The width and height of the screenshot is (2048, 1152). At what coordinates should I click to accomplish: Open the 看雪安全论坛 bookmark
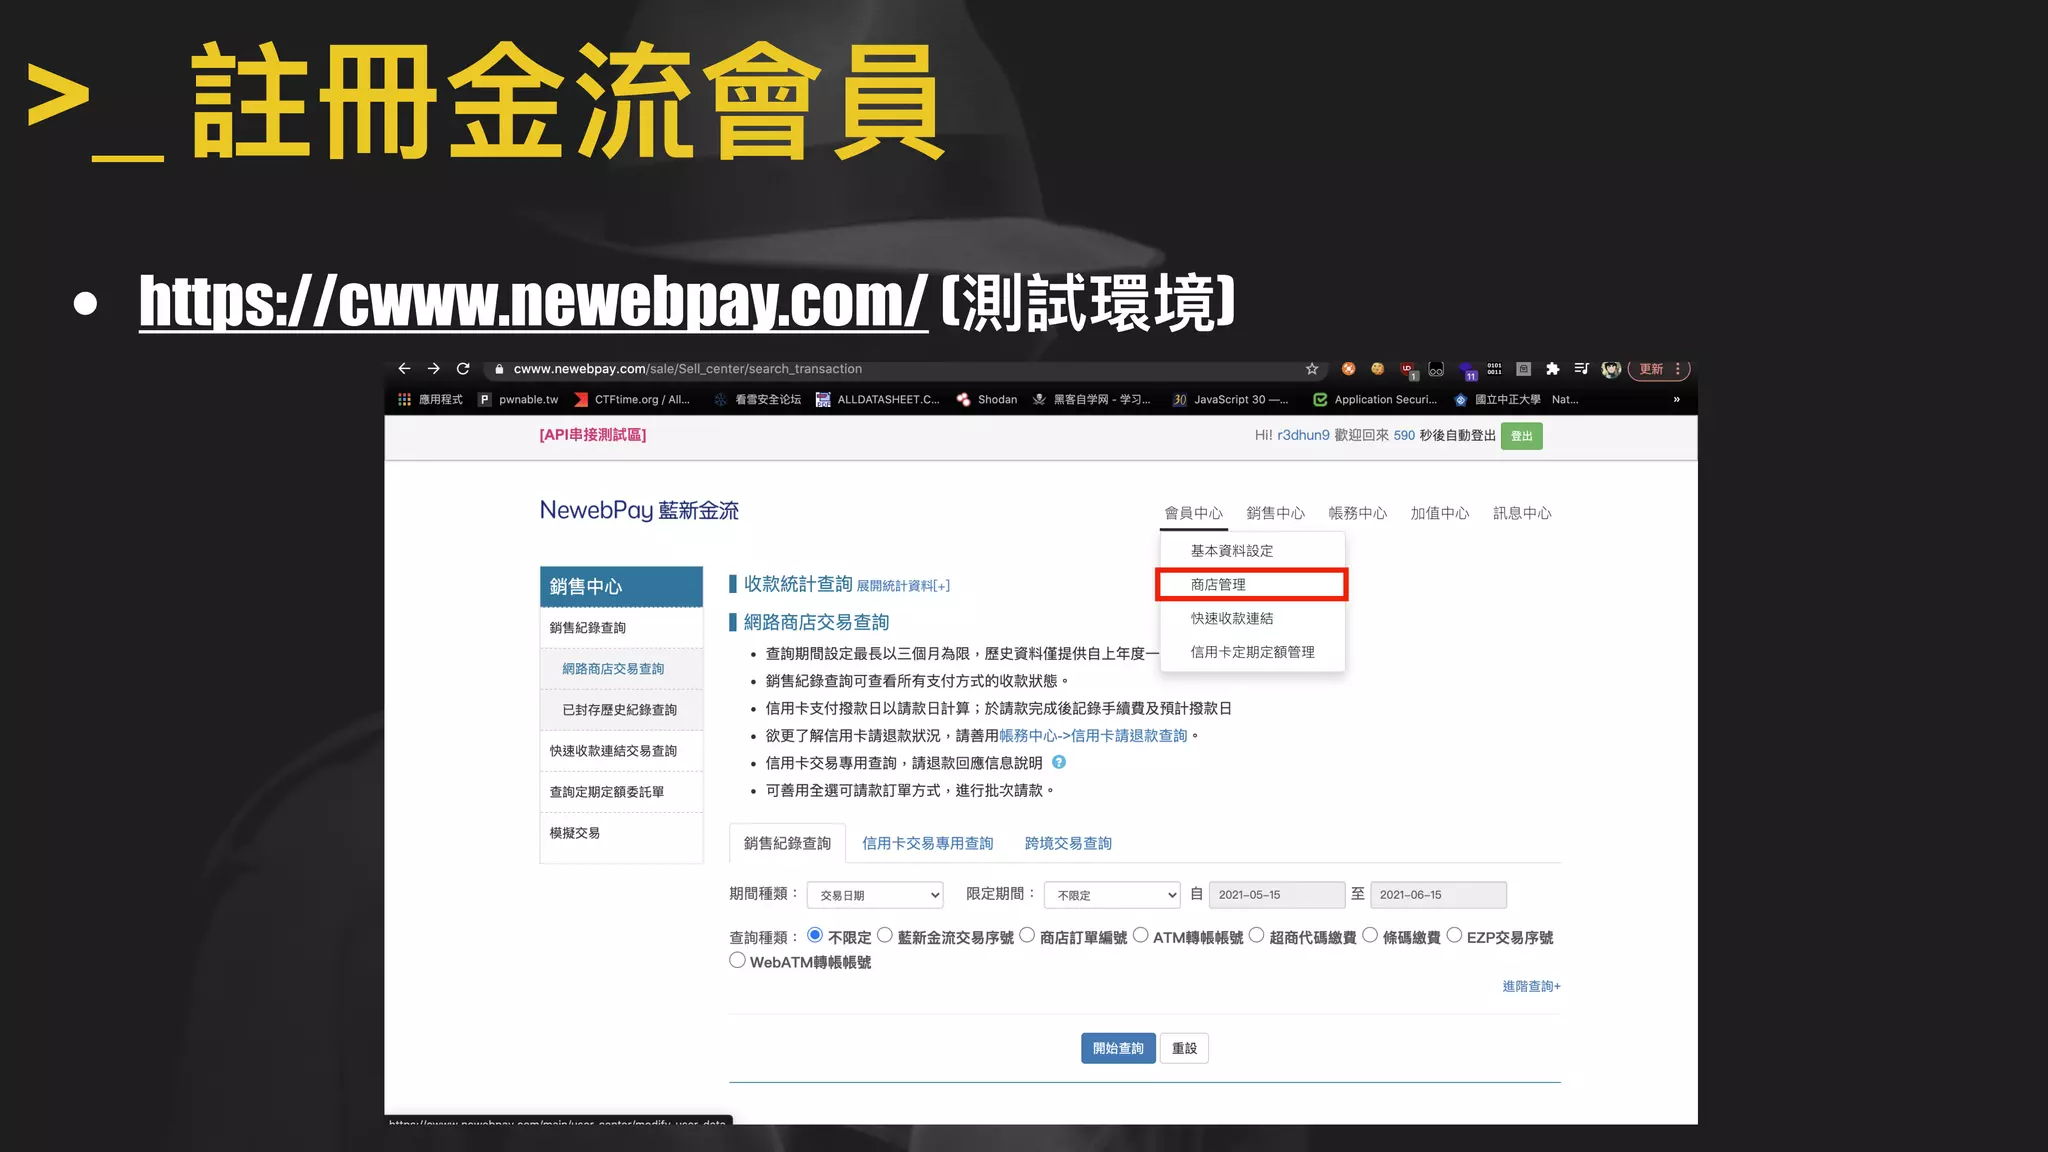point(757,399)
